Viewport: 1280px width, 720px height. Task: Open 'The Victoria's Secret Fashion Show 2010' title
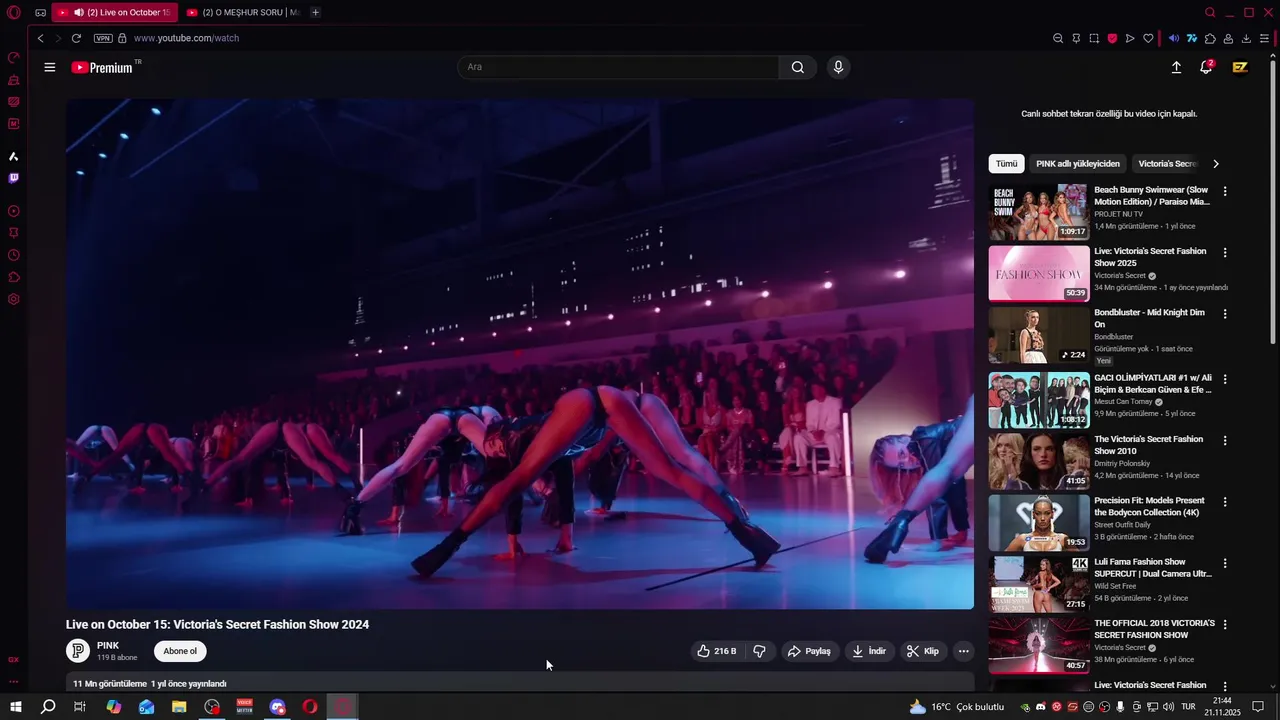pyautogui.click(x=1149, y=445)
